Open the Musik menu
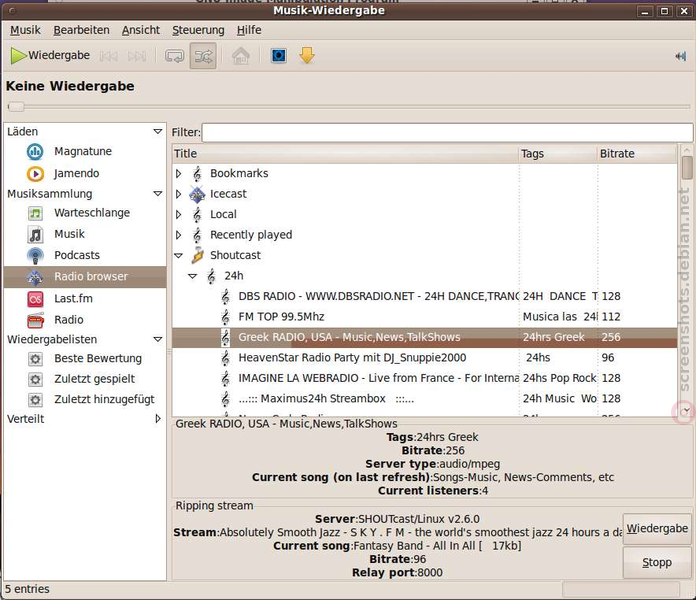The image size is (696, 600). point(25,30)
